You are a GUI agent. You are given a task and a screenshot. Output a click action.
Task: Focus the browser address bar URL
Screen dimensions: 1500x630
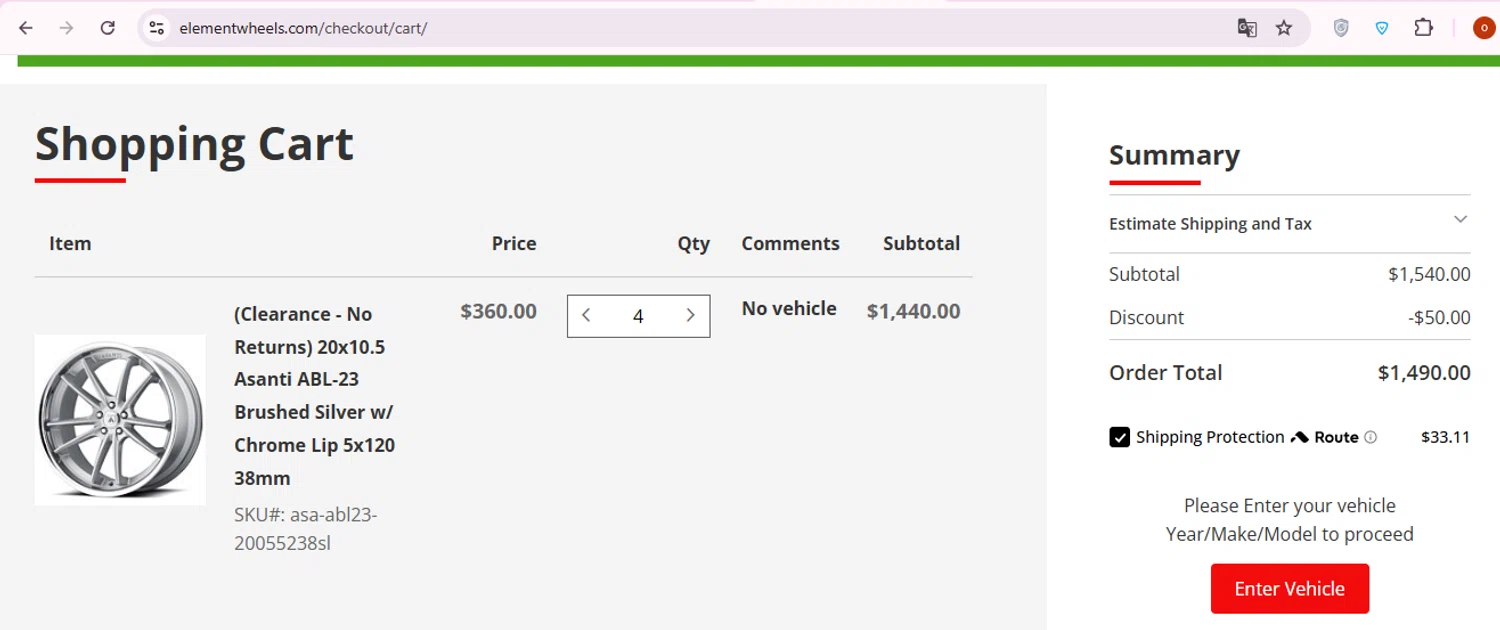[x=303, y=28]
